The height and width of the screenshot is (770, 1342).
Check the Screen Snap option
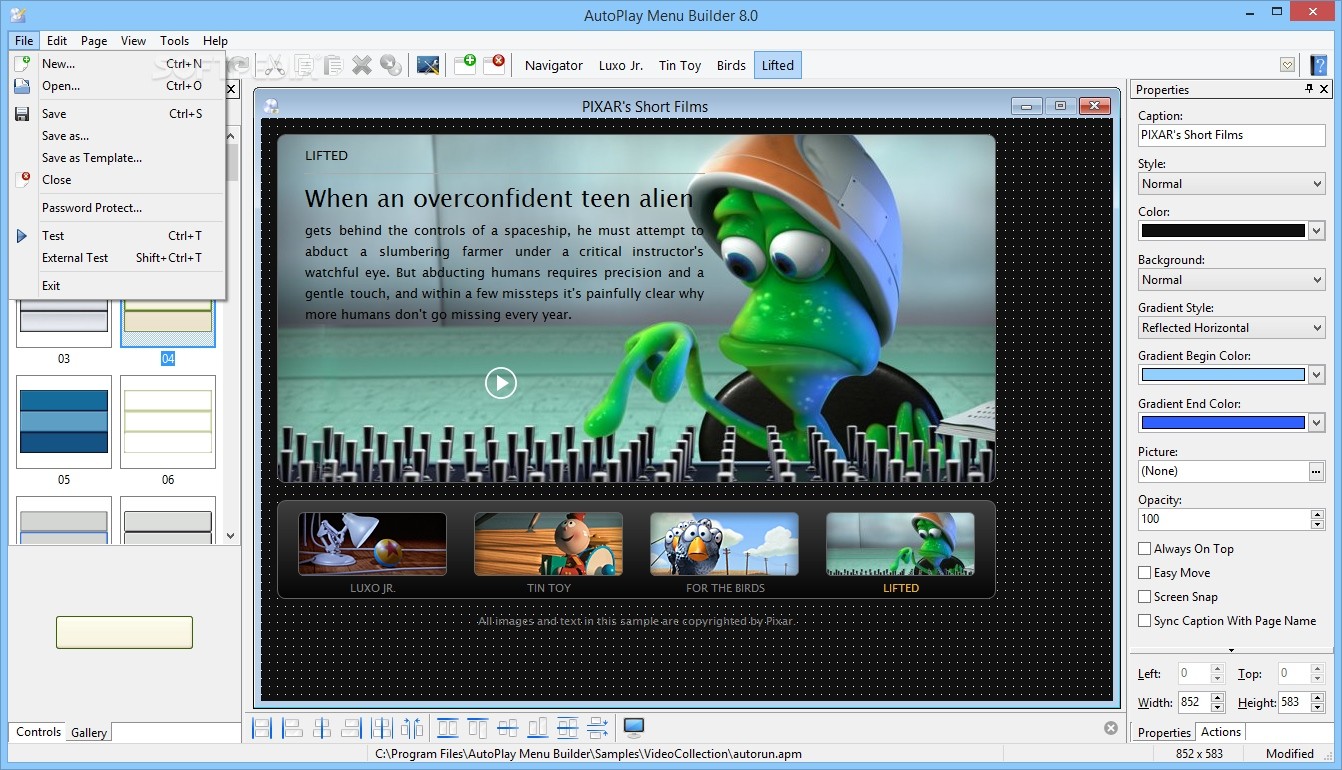tap(1144, 597)
